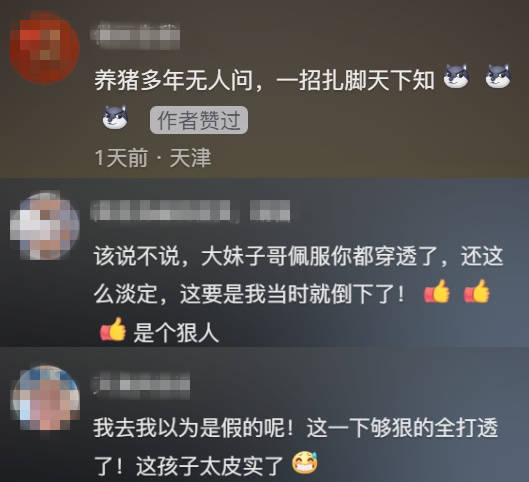This screenshot has width=529, height=482.
Task: Click the first commenter's blurred username
Action: pyautogui.click(x=135, y=36)
